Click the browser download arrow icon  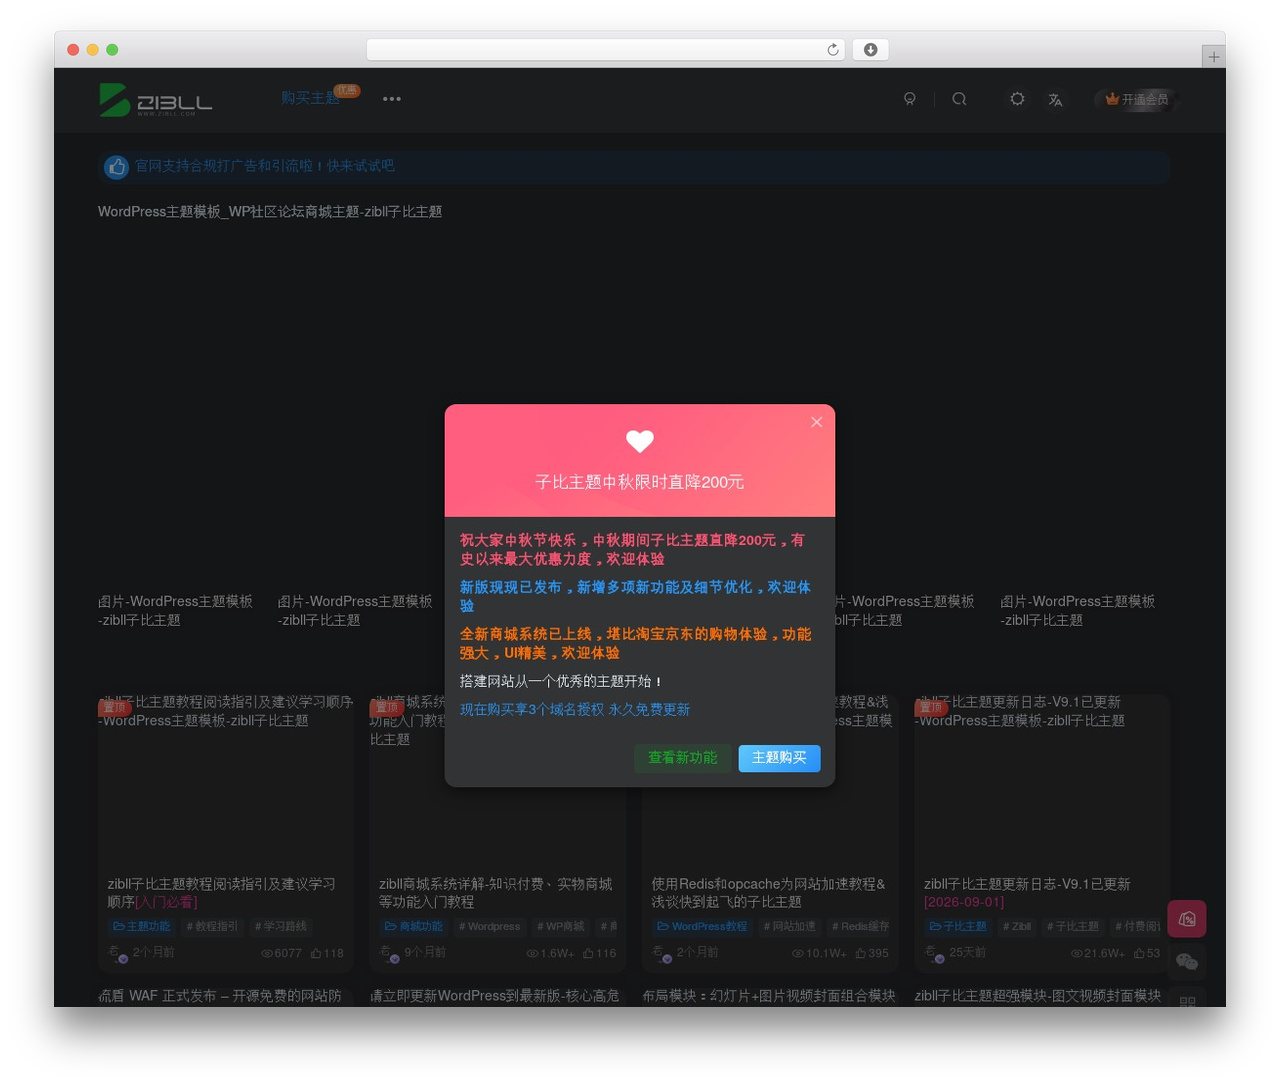point(870,50)
